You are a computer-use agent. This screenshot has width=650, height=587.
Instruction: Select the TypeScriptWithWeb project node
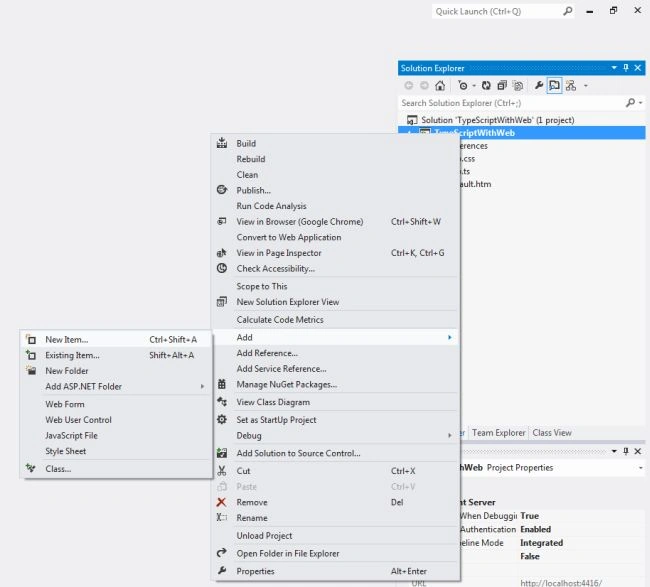pyautogui.click(x=521, y=133)
